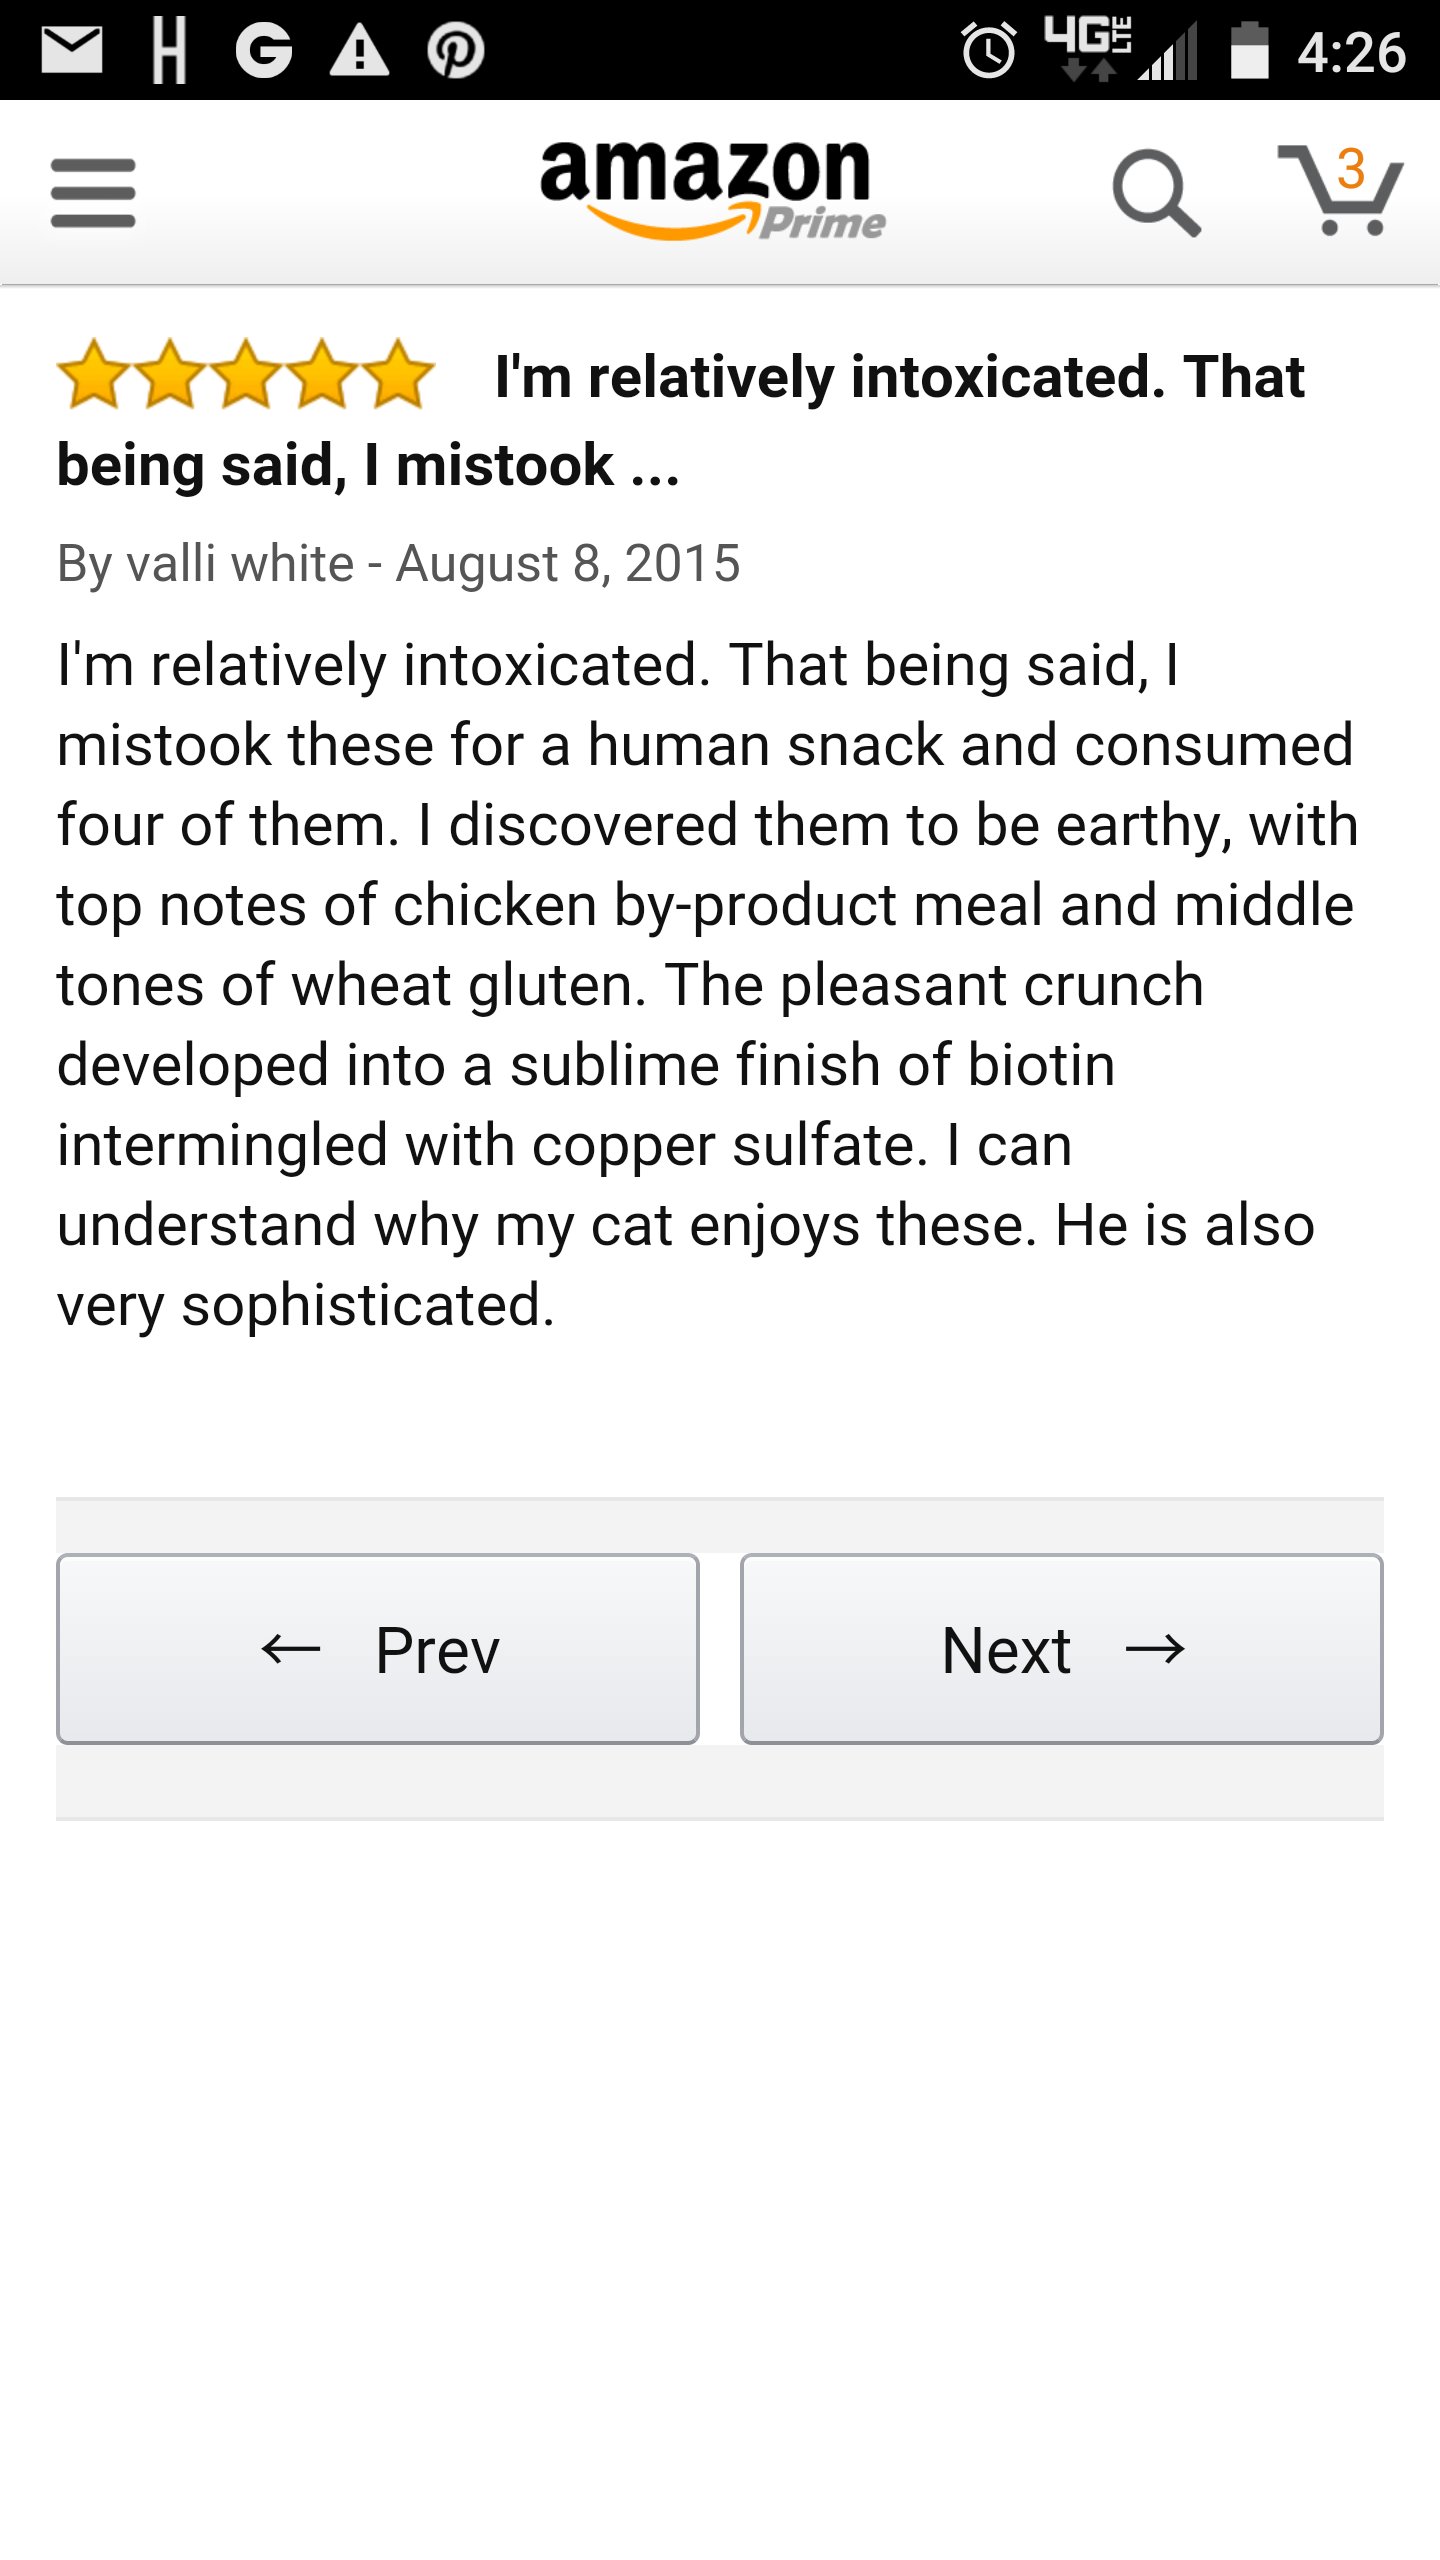This screenshot has width=1440, height=2560.
Task: Tap the Pinterest notification icon
Action: [456, 51]
